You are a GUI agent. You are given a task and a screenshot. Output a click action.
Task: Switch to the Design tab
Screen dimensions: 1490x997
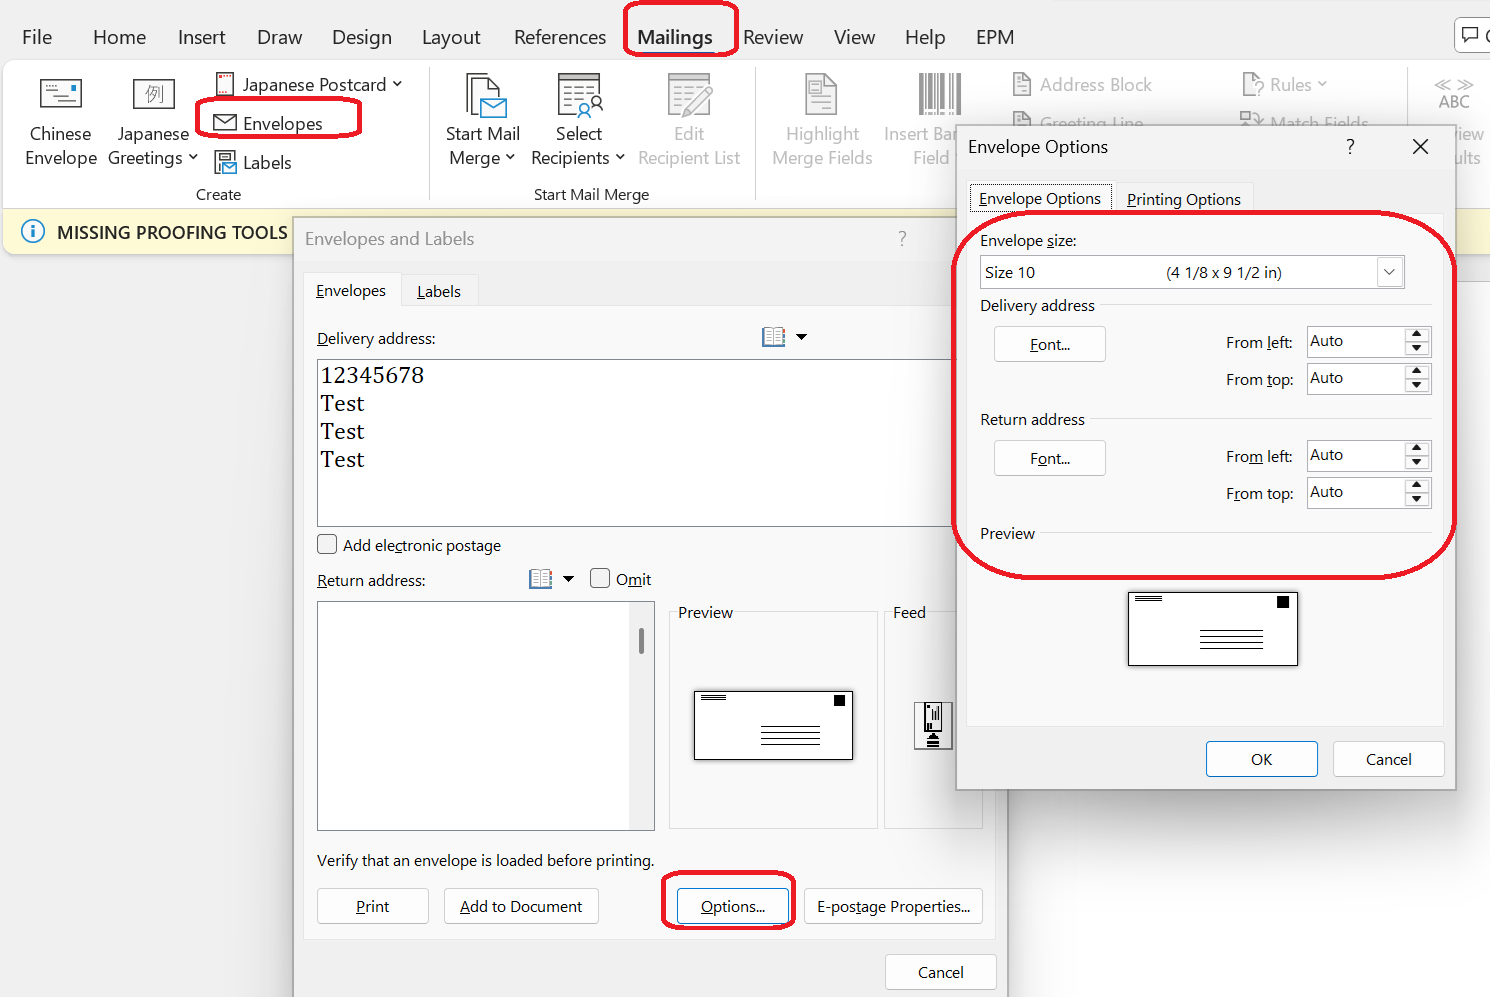(x=361, y=37)
